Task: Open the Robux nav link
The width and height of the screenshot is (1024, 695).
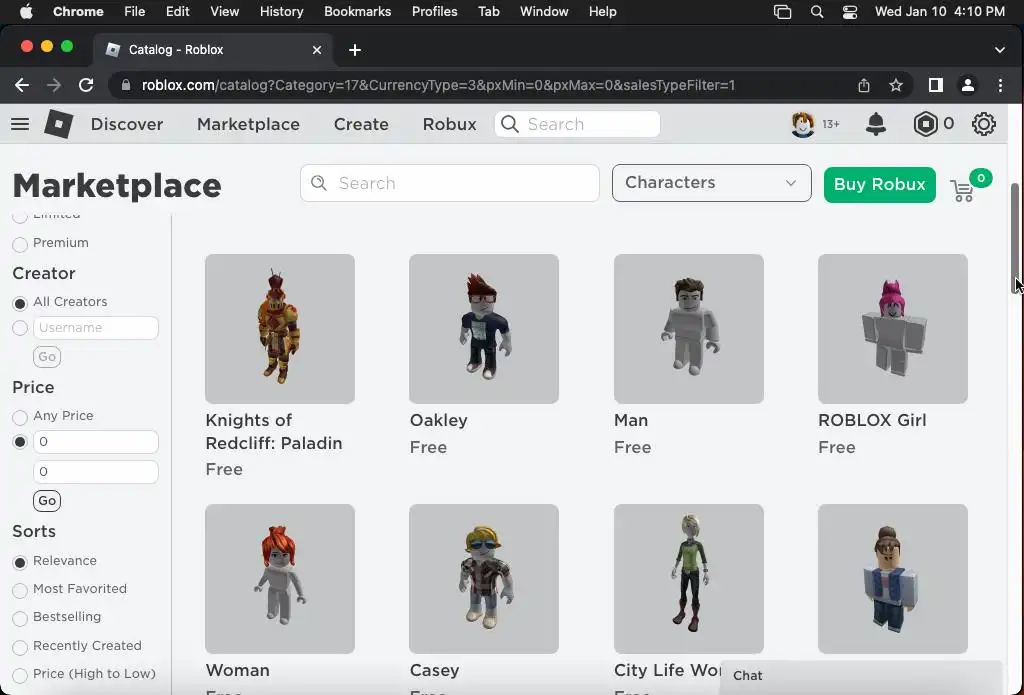Action: click(x=449, y=124)
